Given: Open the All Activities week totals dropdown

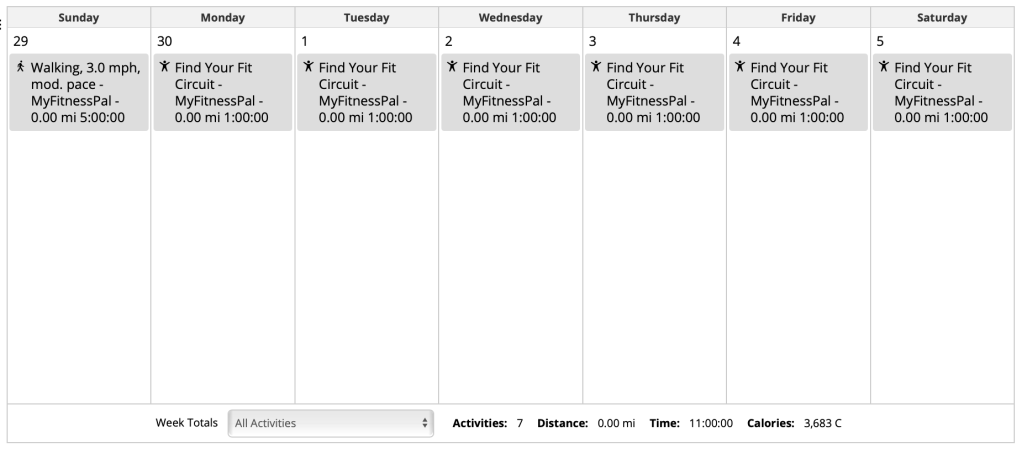Looking at the screenshot, I should [x=331, y=423].
